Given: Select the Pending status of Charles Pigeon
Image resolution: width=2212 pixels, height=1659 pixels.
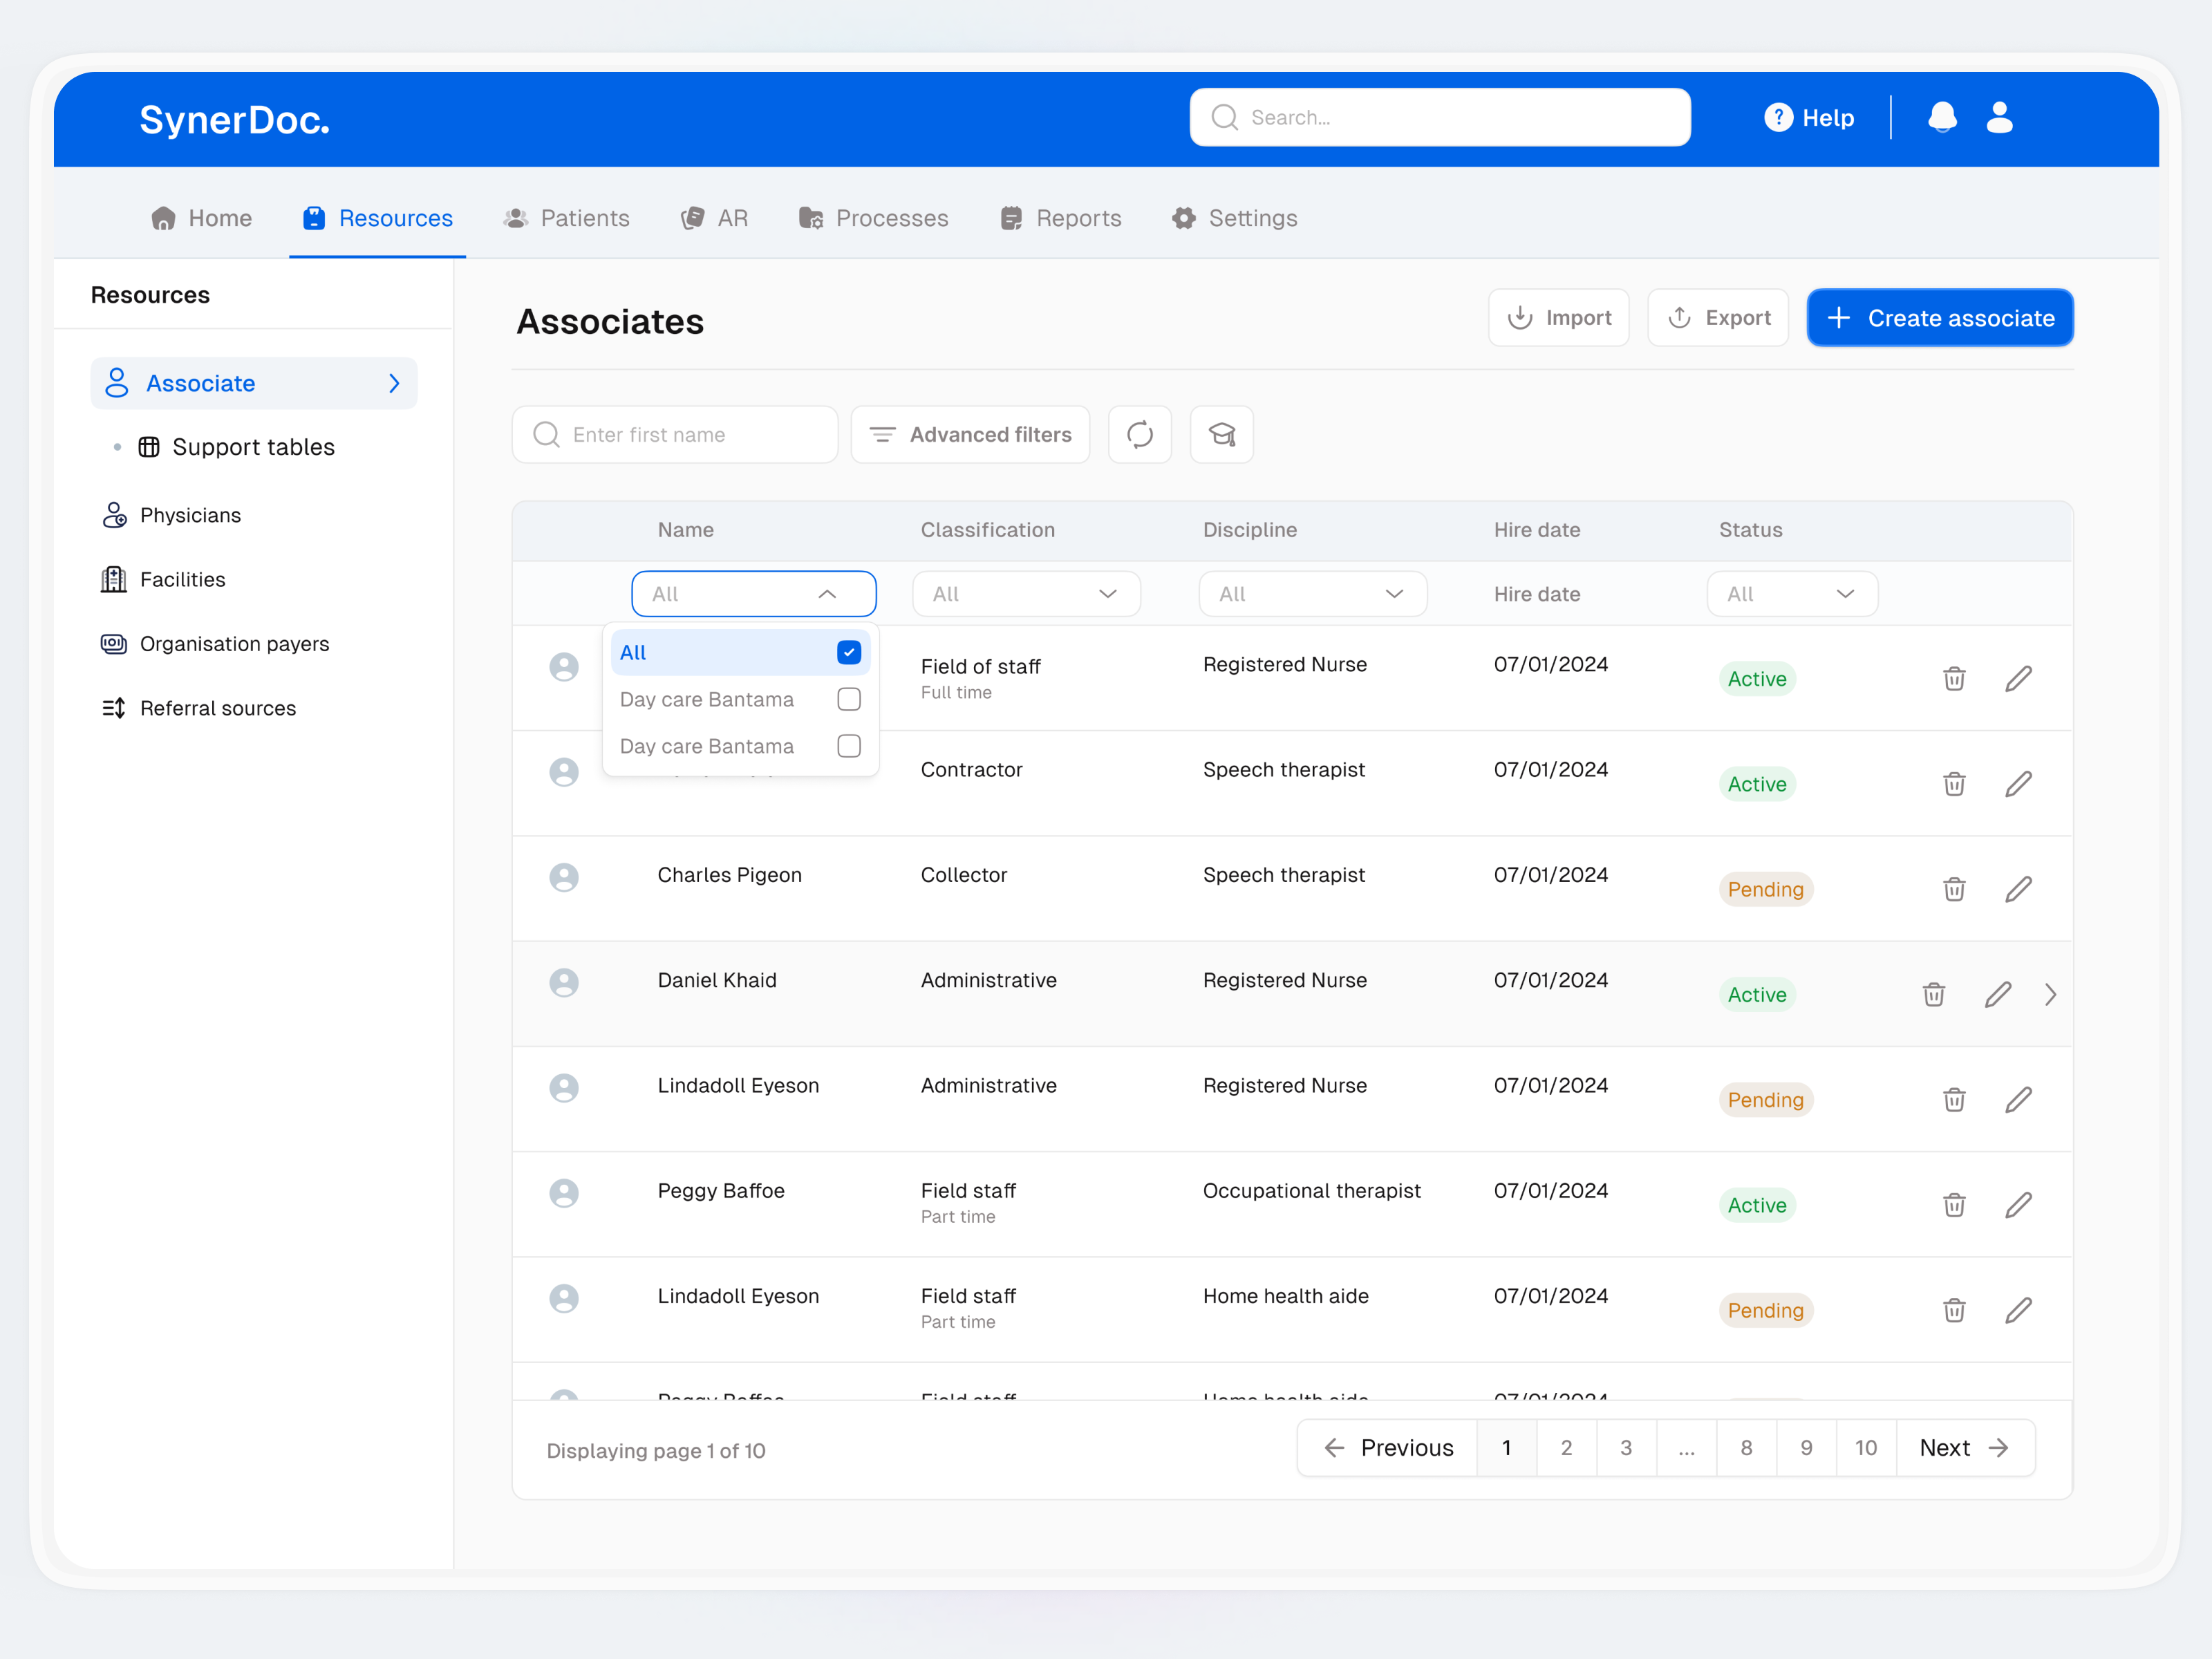Looking at the screenshot, I should tap(1766, 889).
